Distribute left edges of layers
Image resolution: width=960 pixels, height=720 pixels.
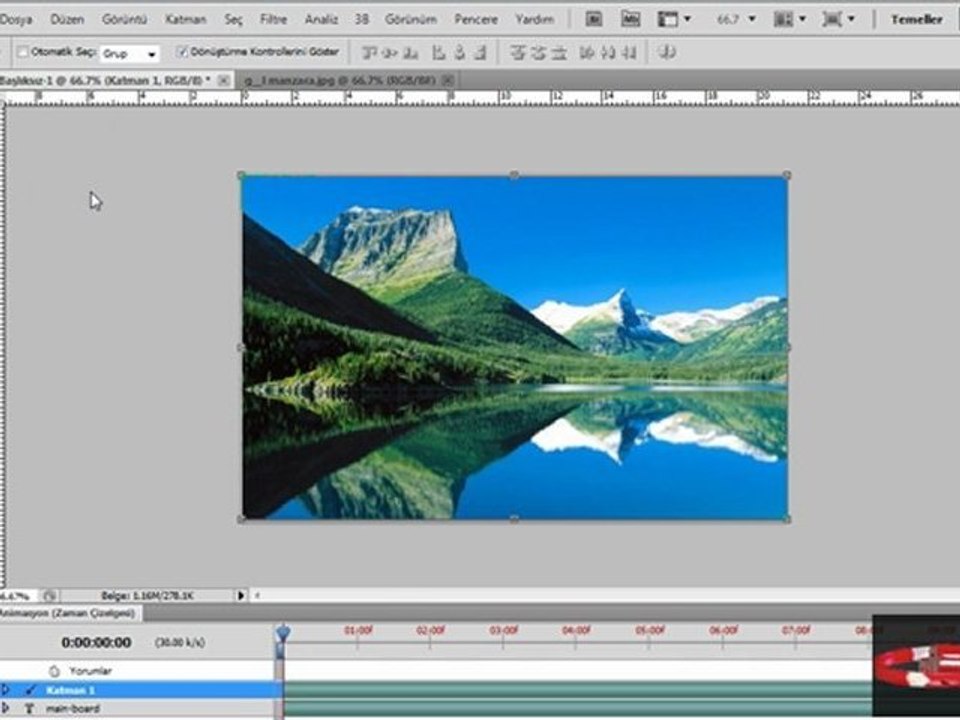(x=587, y=53)
